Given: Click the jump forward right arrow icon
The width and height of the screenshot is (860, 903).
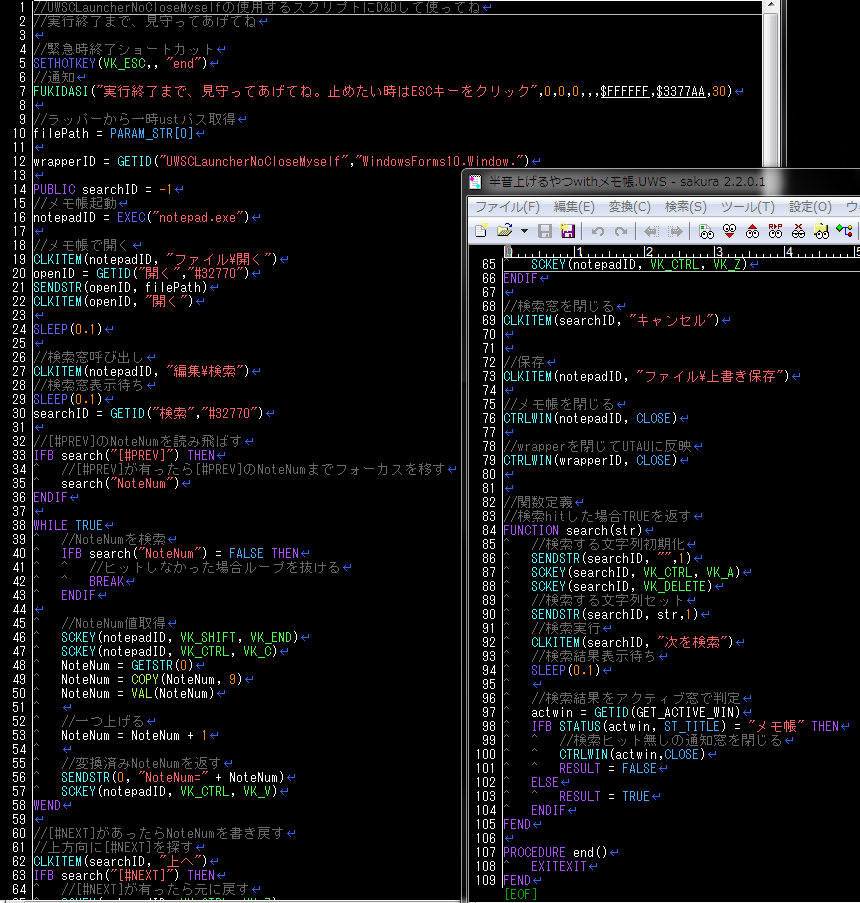Looking at the screenshot, I should pos(675,232).
